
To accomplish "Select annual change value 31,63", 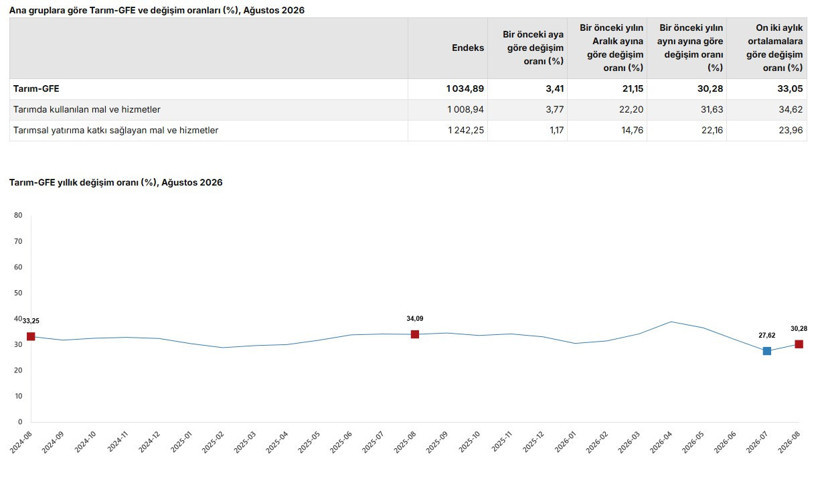I will [712, 110].
